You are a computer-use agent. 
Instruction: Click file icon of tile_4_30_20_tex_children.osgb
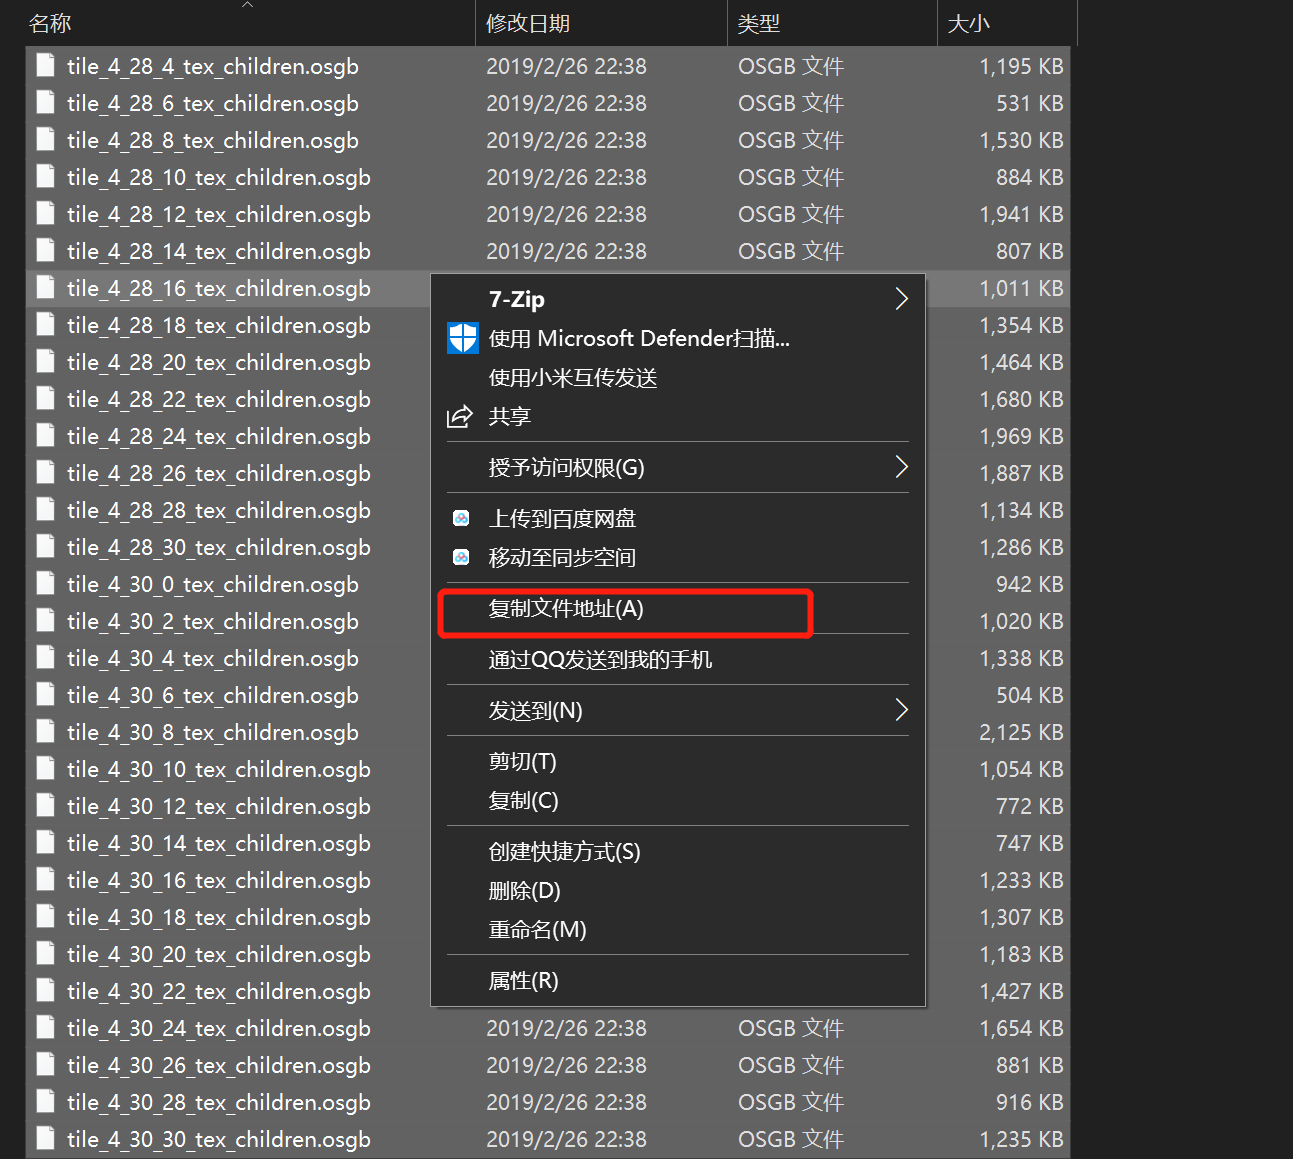(45, 954)
